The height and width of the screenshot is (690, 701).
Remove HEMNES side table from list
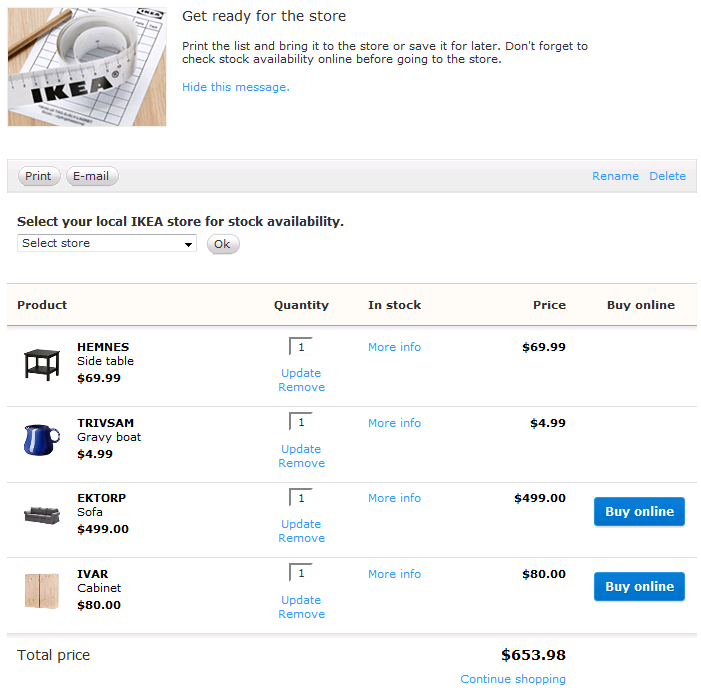coord(301,387)
